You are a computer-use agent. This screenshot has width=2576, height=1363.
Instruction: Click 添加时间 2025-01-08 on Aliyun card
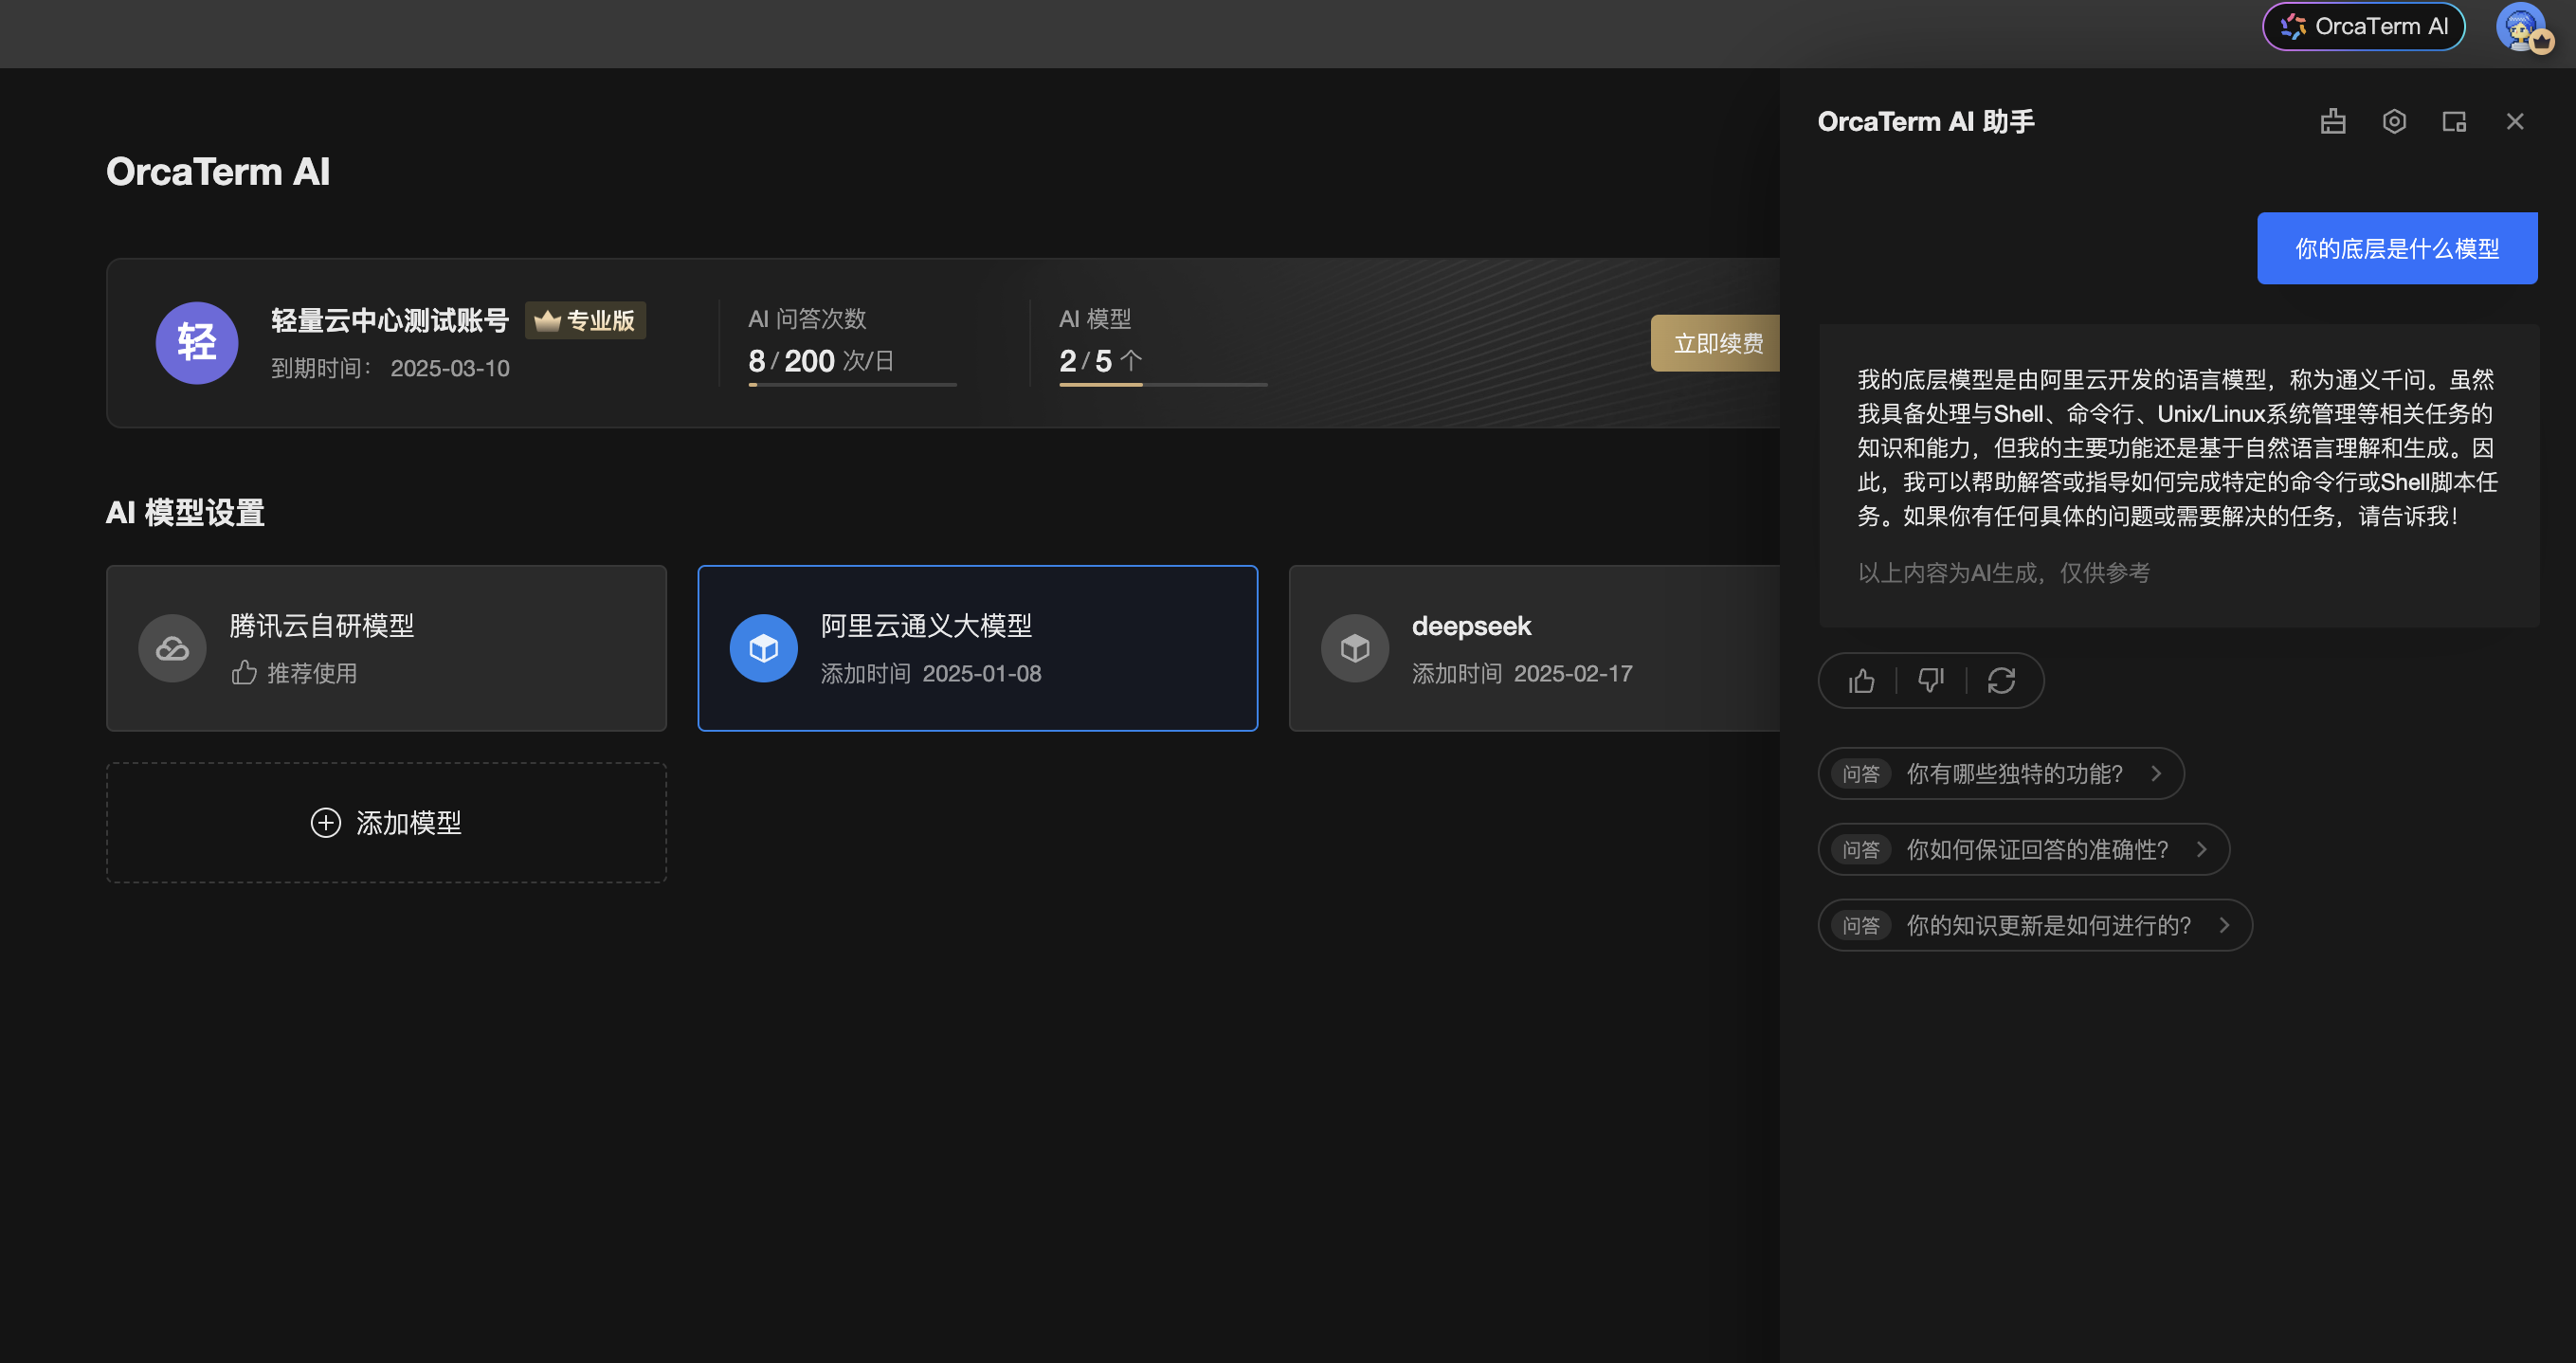(931, 673)
